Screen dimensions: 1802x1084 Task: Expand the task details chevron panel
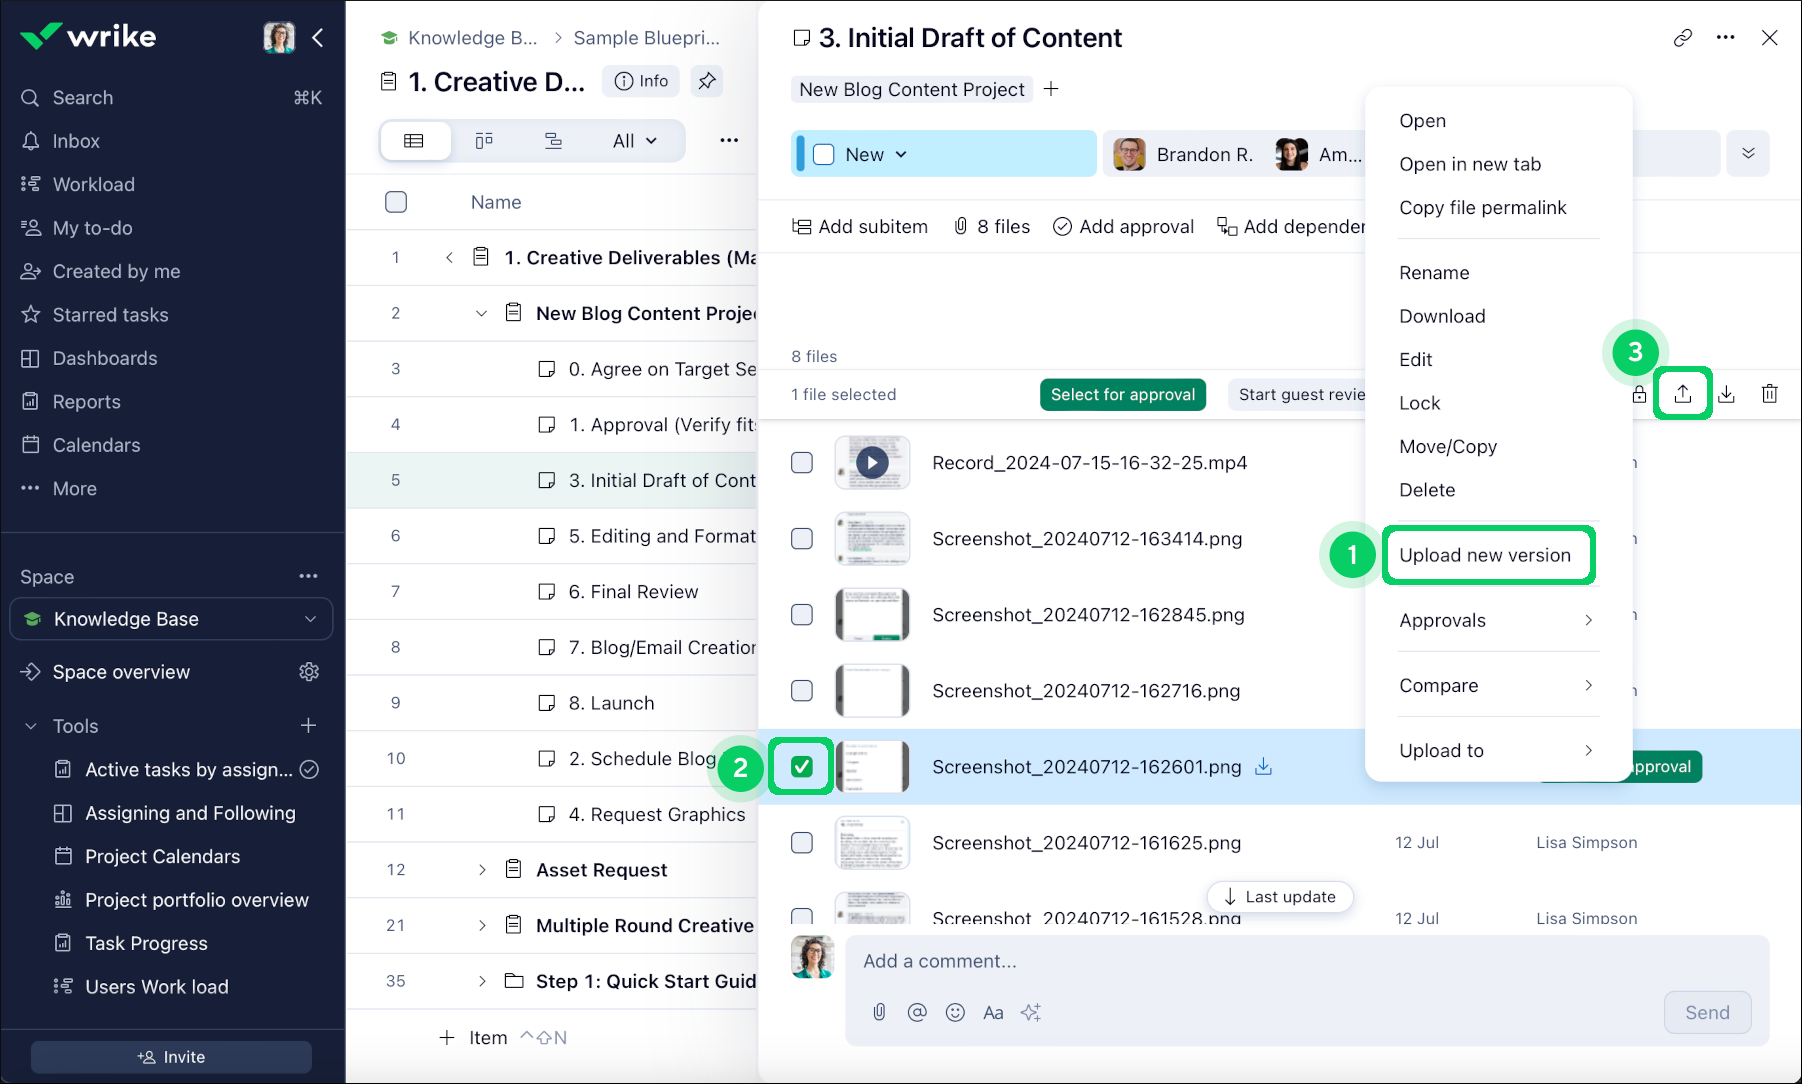pos(1748,154)
